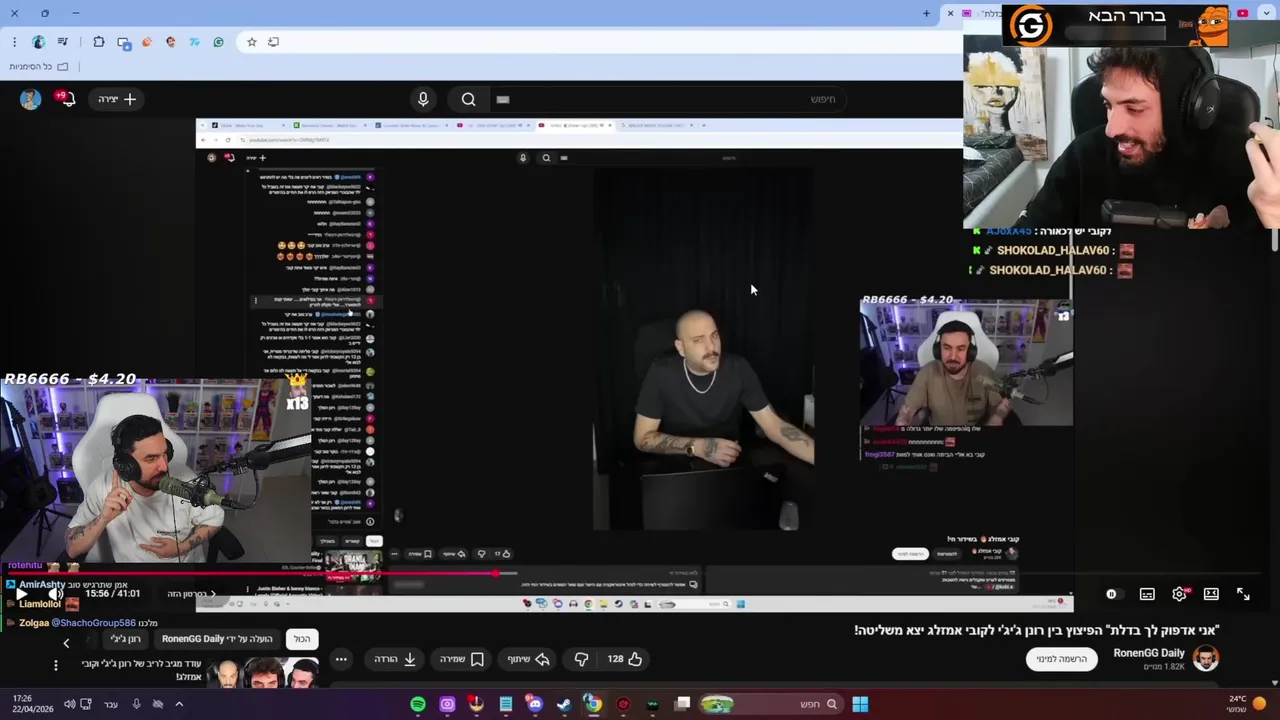Image resolution: width=1280 pixels, height=720 pixels.
Task: Start YouTube voice search microphone
Action: click(423, 99)
